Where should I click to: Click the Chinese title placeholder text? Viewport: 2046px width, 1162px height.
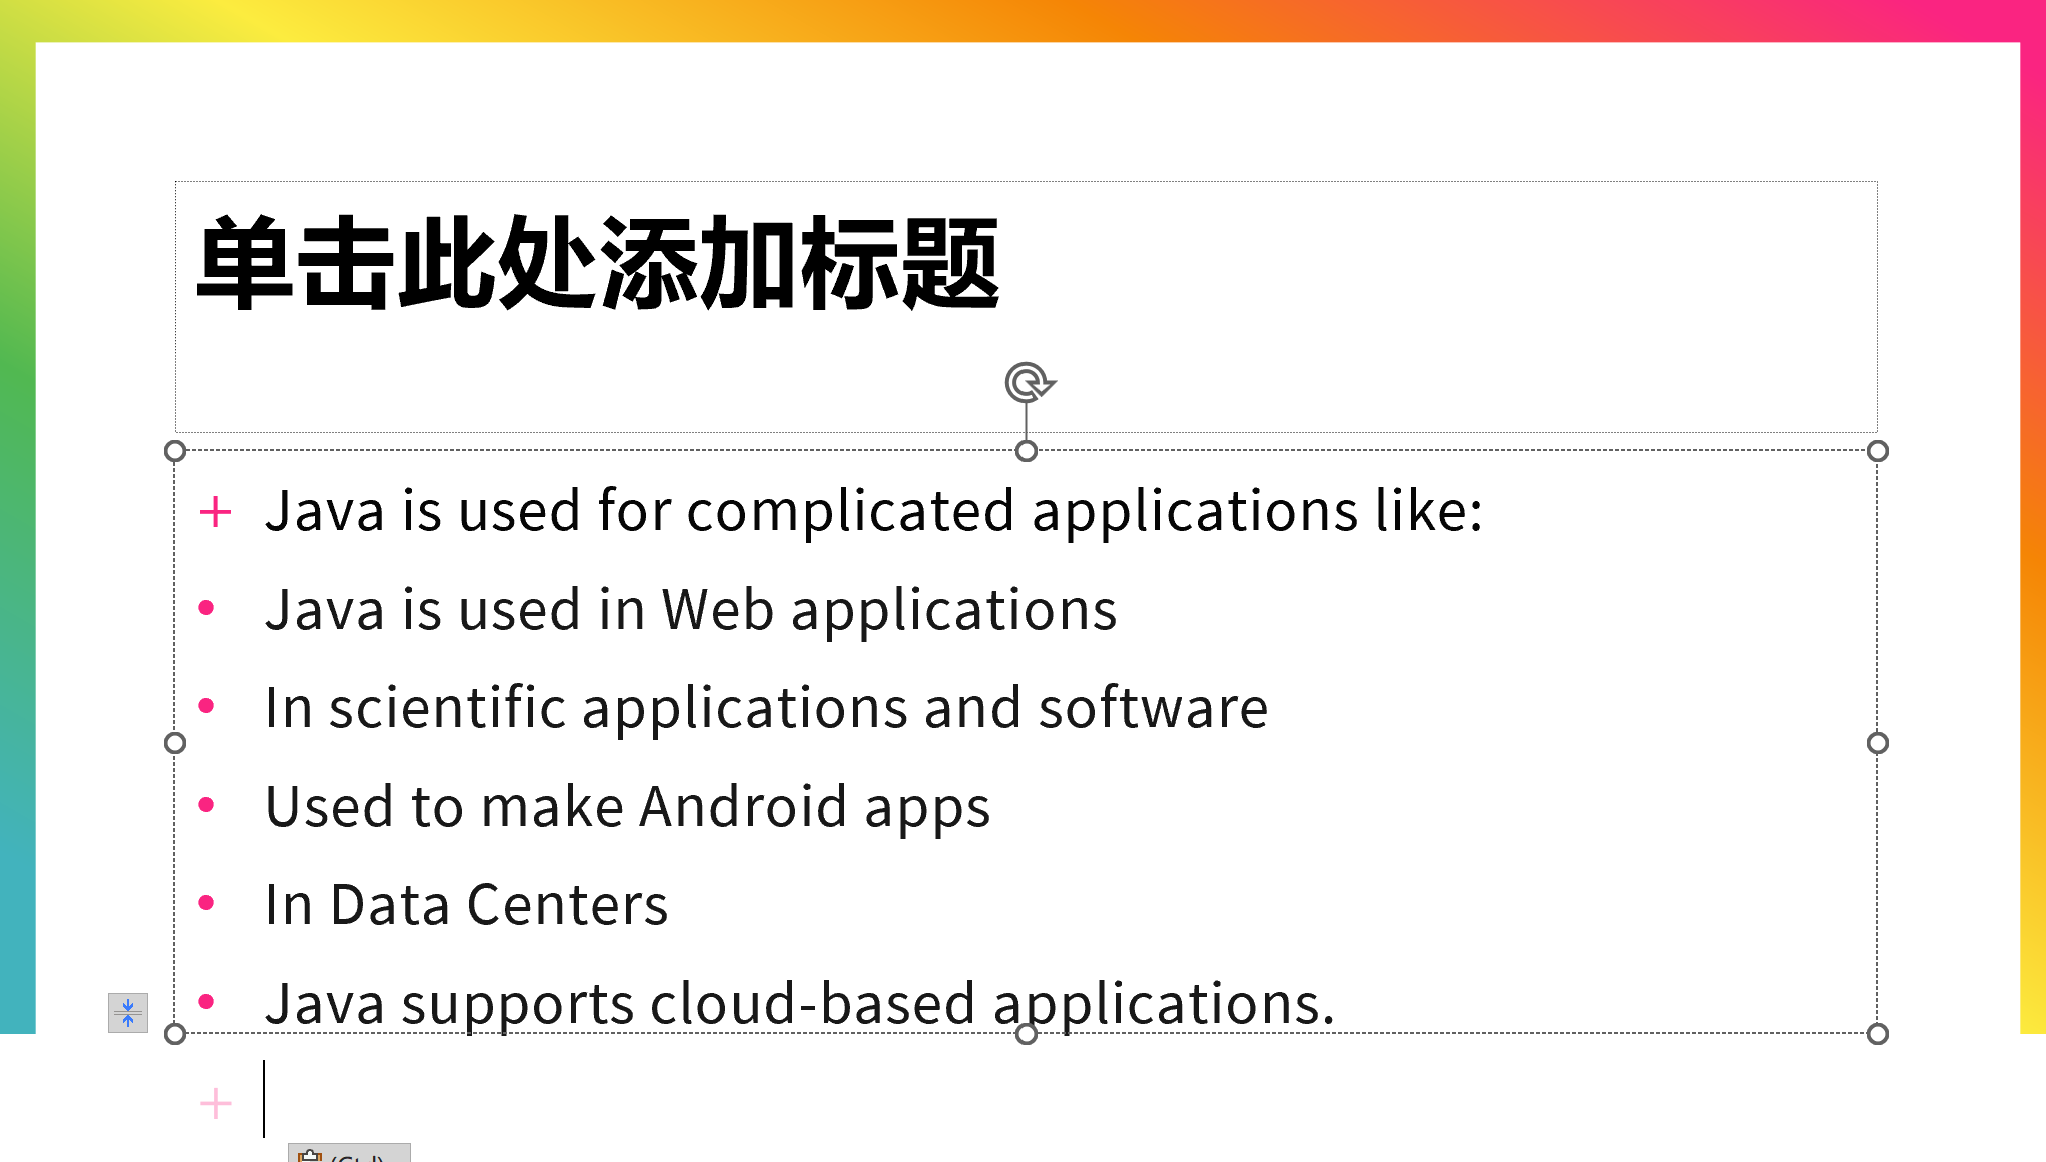598,263
